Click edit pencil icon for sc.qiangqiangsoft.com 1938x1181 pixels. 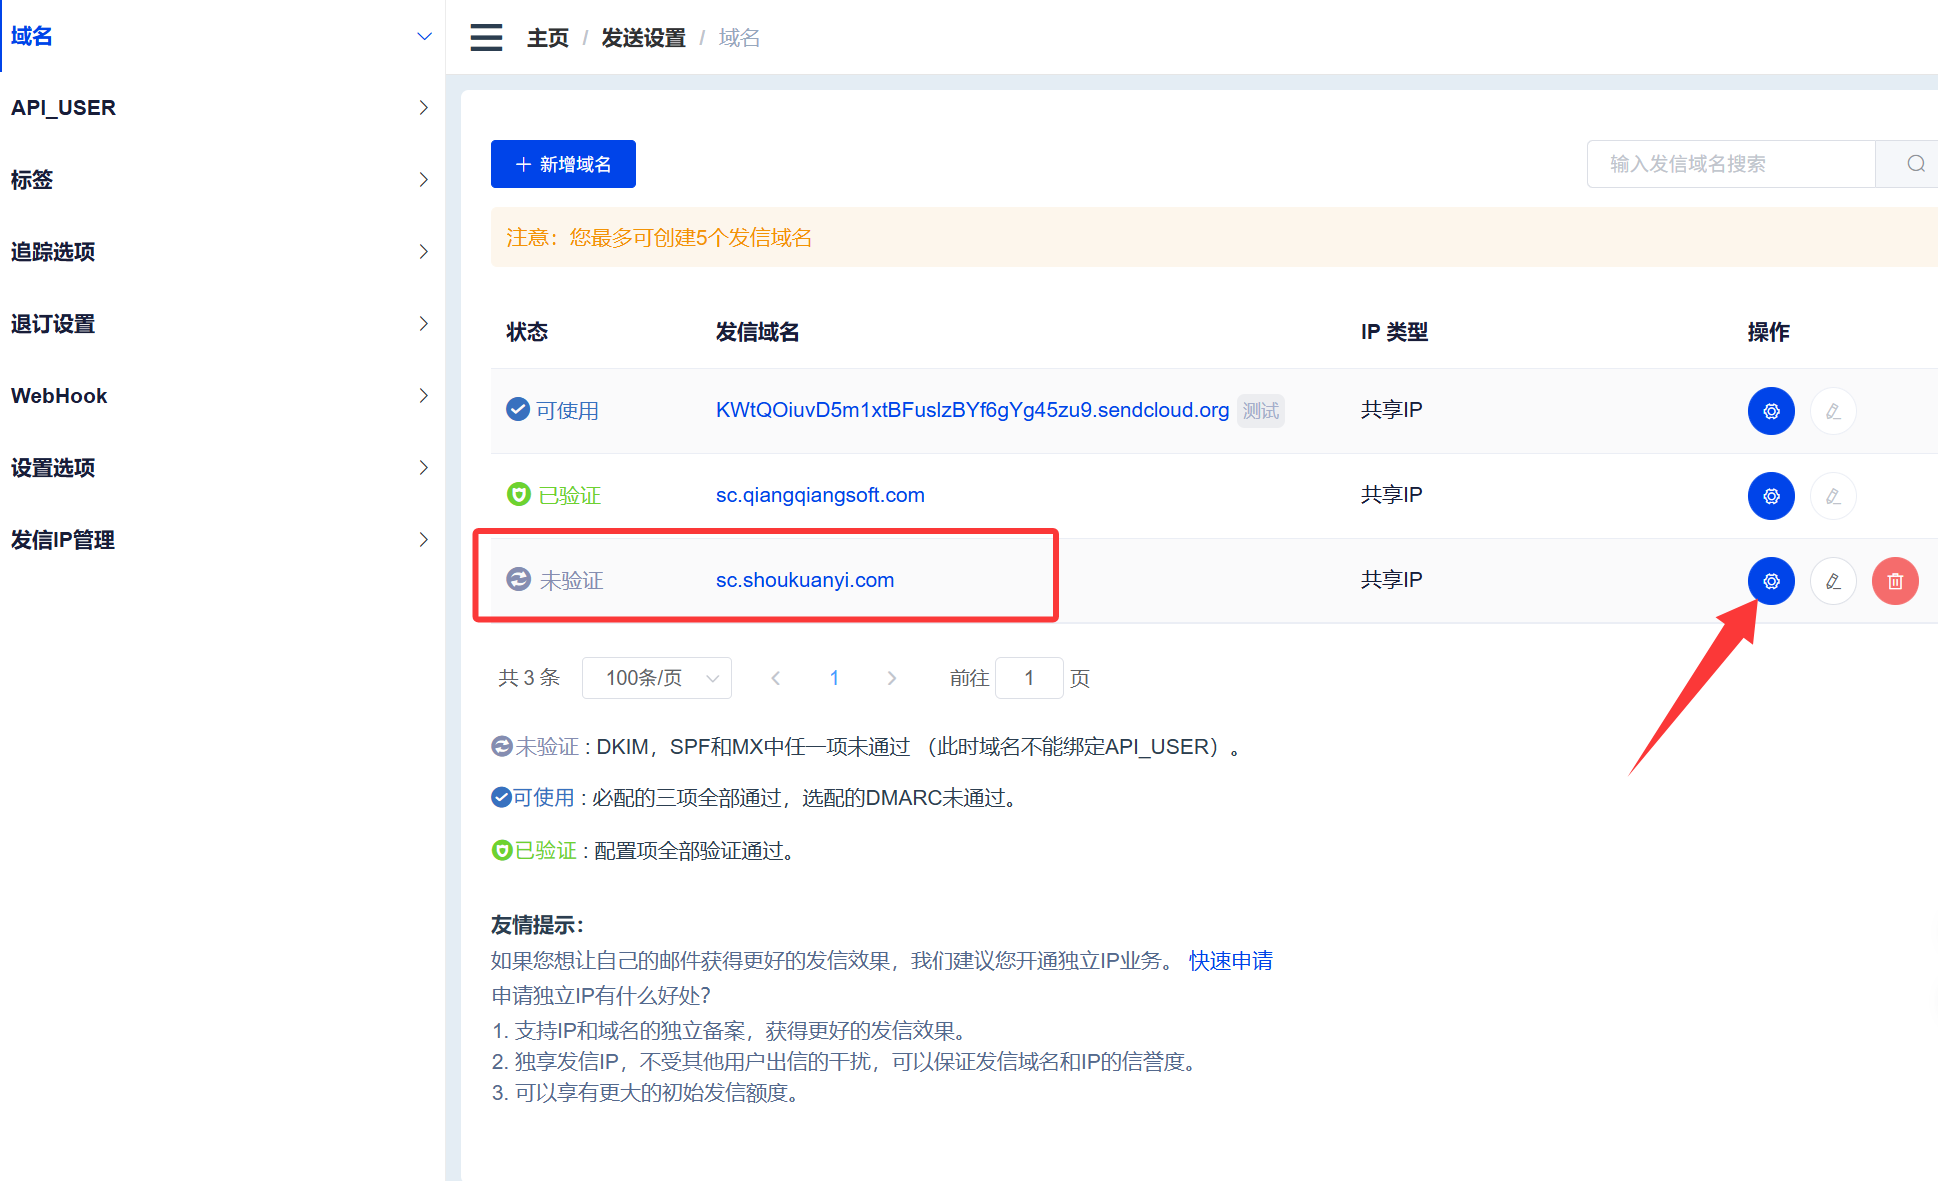coord(1833,496)
